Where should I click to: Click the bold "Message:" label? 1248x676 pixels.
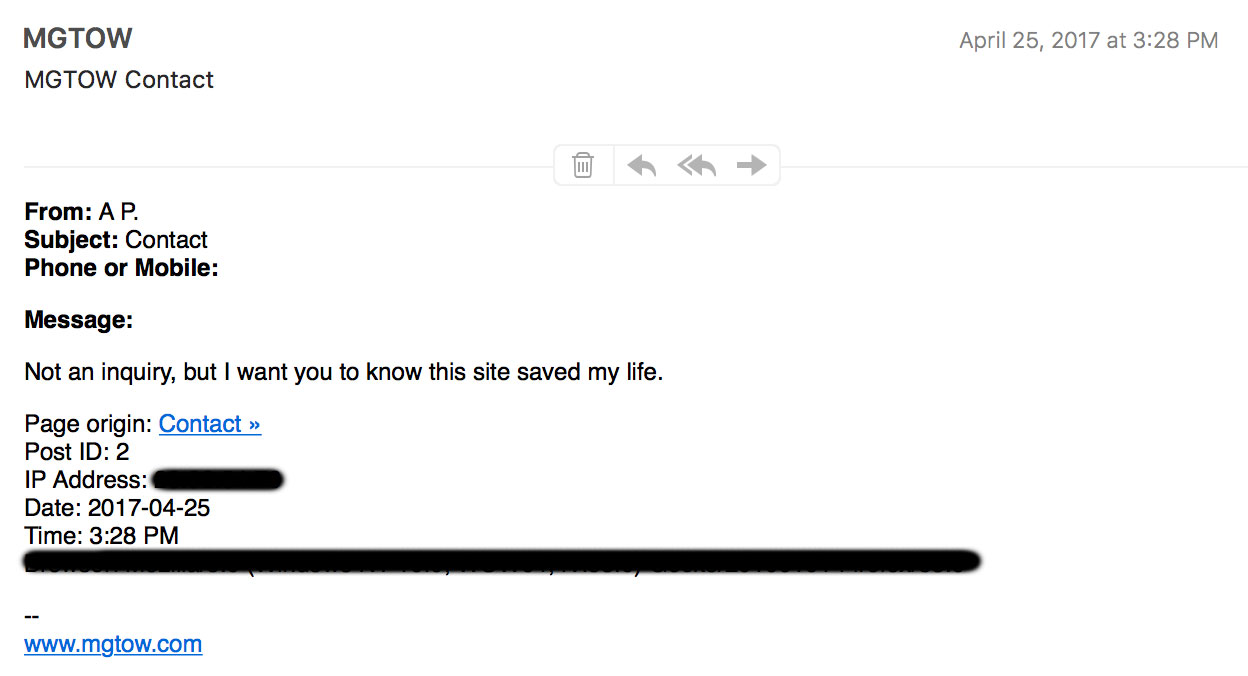pos(79,320)
